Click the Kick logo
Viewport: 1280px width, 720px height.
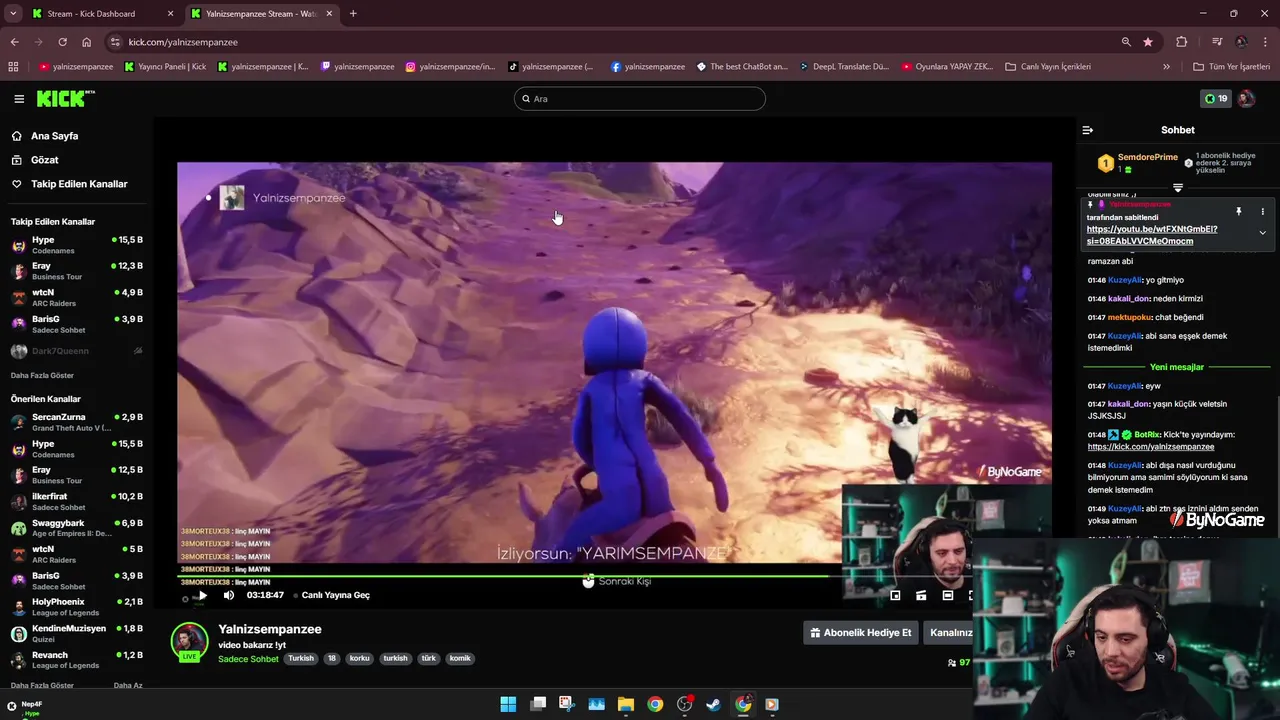pyautogui.click(x=65, y=98)
